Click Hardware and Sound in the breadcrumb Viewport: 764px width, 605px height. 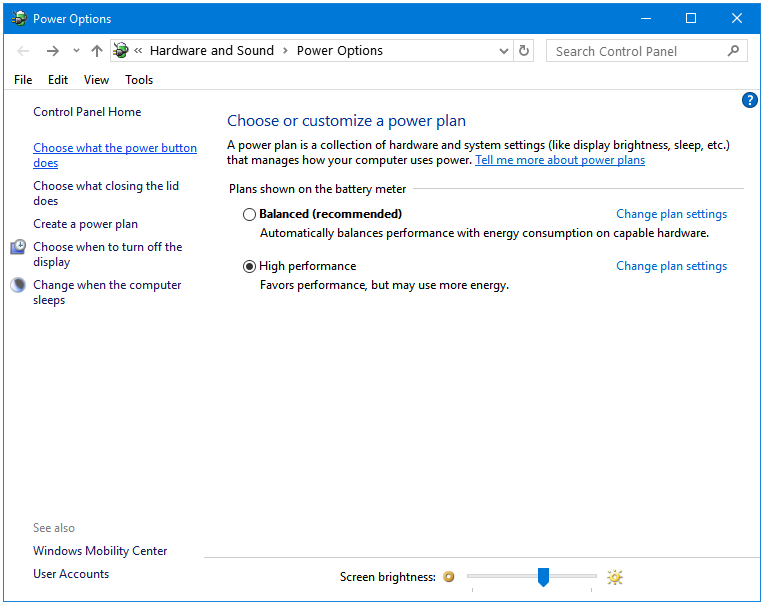click(212, 51)
